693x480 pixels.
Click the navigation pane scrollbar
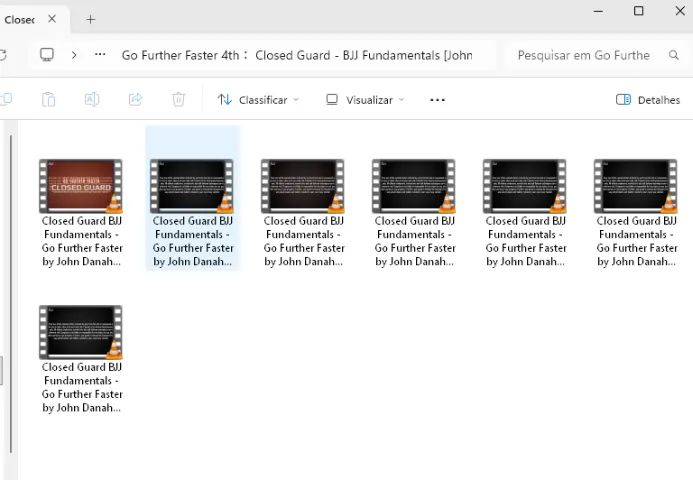[11, 294]
